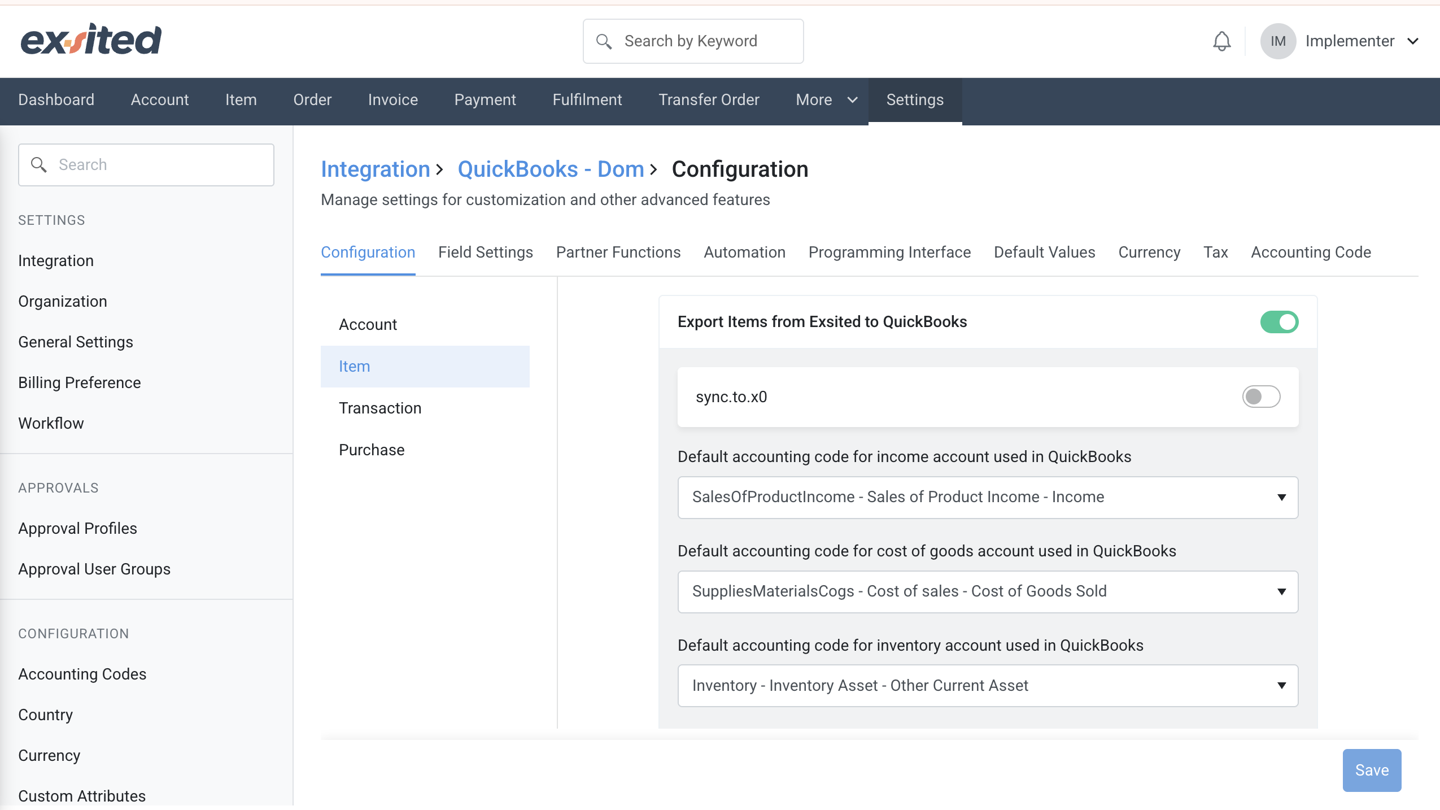Viewport: 1440px width, 810px height.
Task: Open the Invoice menu
Action: 393,100
